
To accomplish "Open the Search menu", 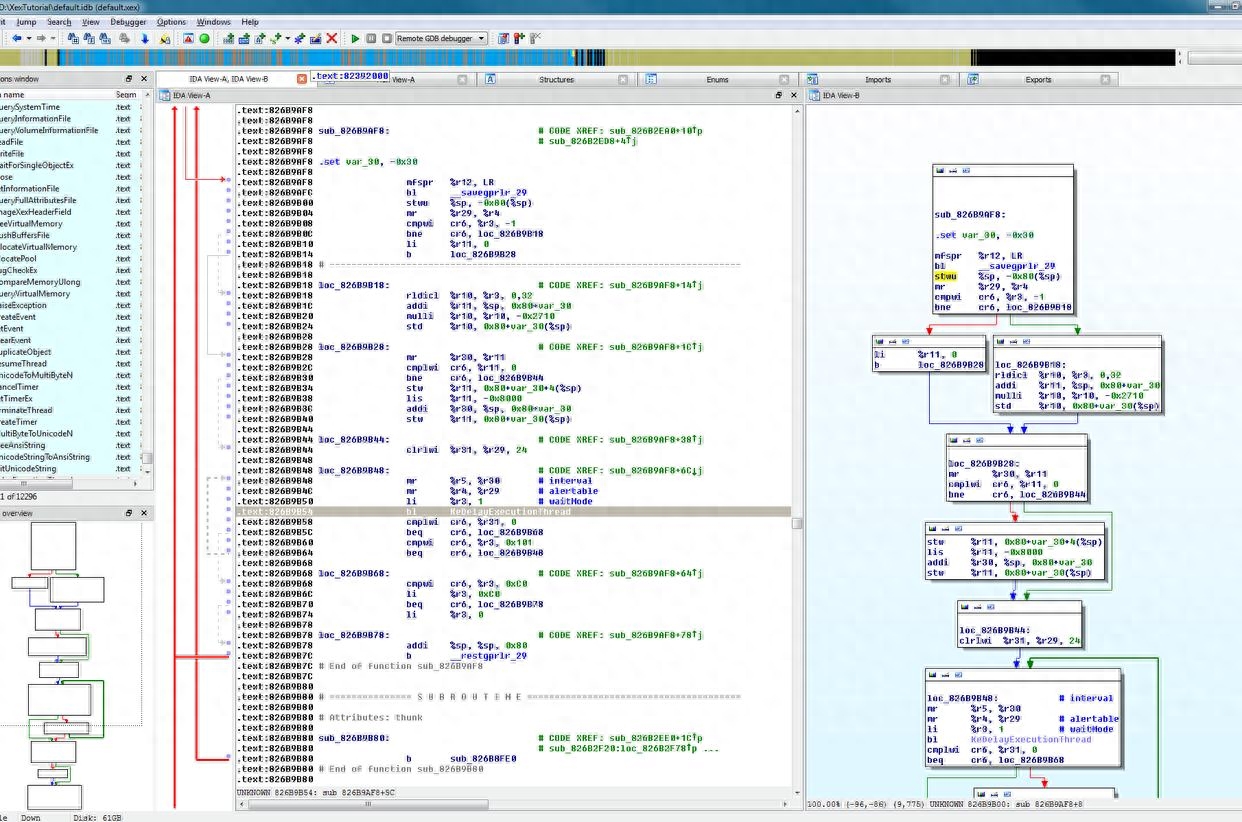I will (59, 21).
